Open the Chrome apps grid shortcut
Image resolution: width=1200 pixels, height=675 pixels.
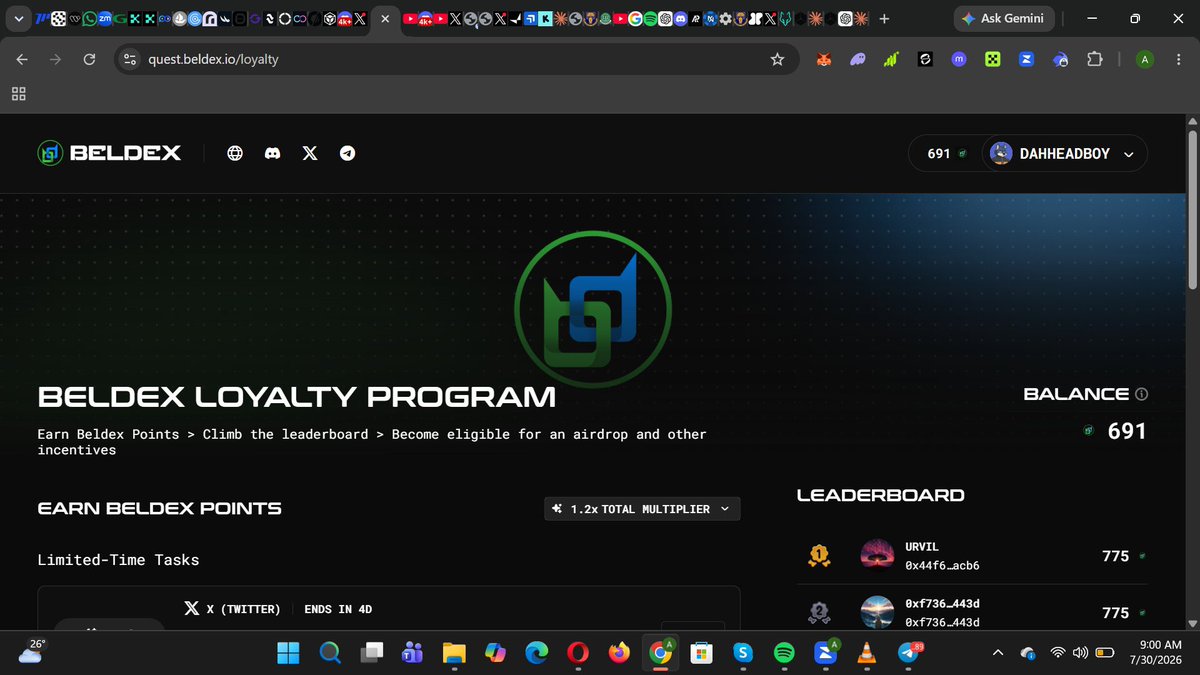pos(18,94)
